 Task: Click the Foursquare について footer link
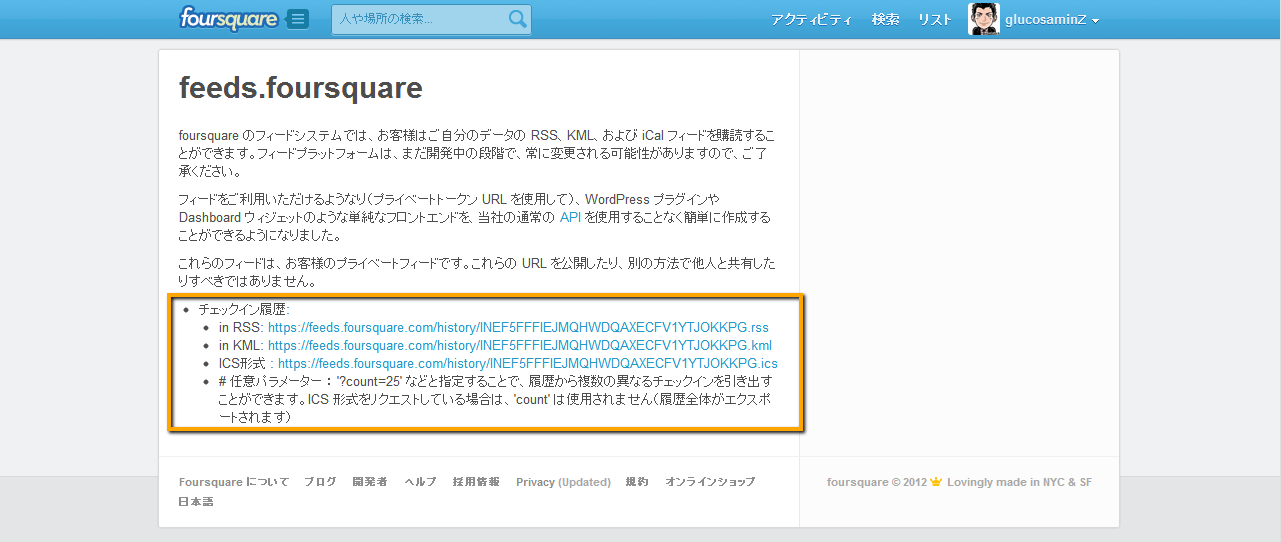(234, 482)
